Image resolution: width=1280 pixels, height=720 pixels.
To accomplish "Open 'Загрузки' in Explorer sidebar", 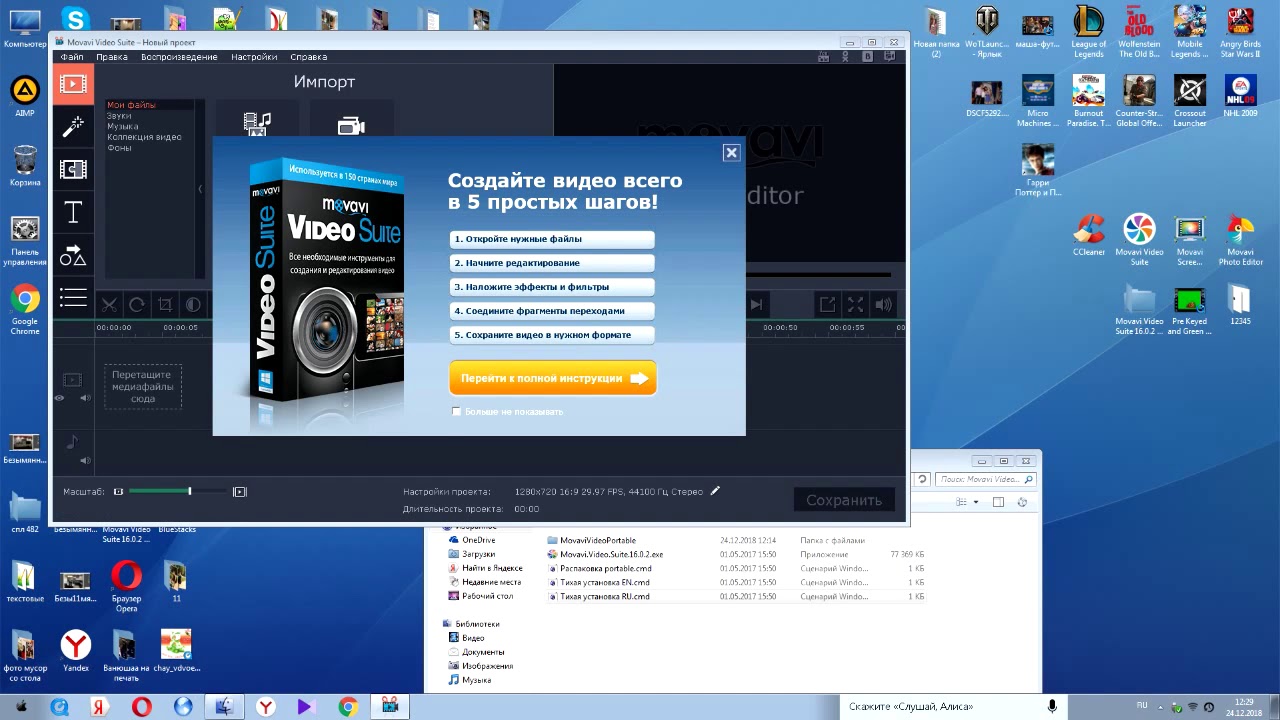I will pyautogui.click(x=471, y=554).
